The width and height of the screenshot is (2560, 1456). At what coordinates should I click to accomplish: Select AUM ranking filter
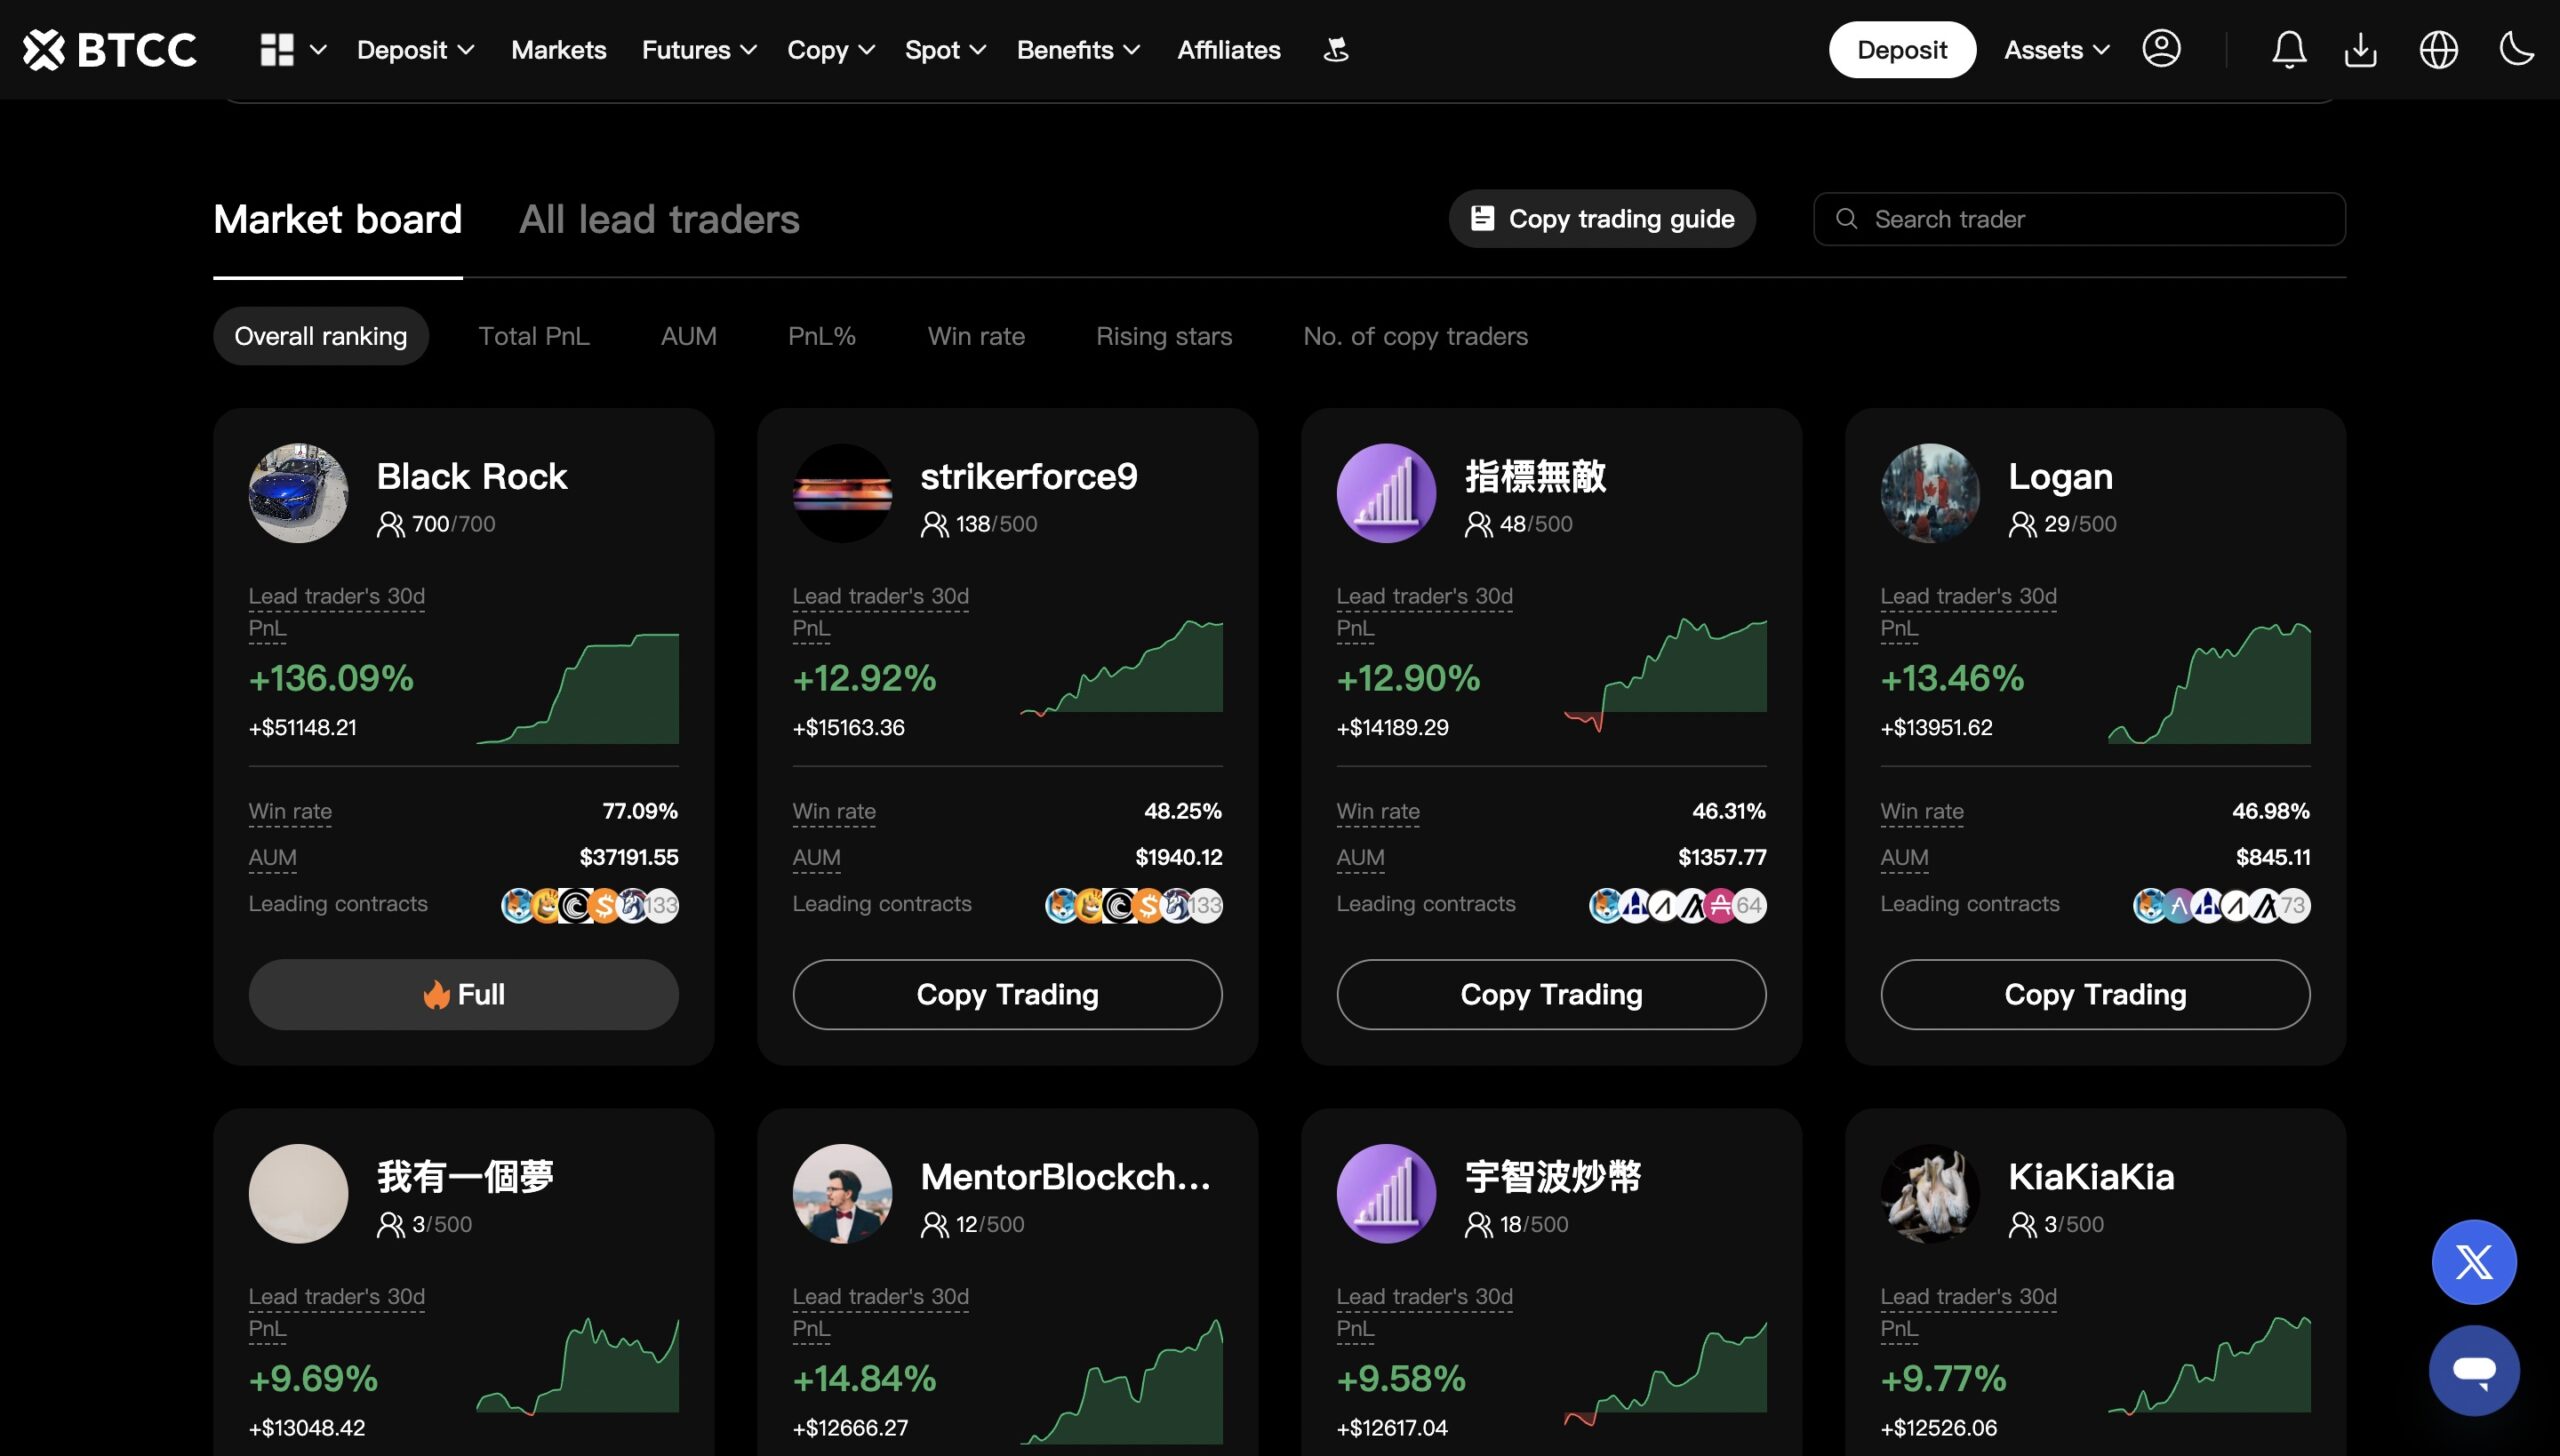click(x=689, y=336)
